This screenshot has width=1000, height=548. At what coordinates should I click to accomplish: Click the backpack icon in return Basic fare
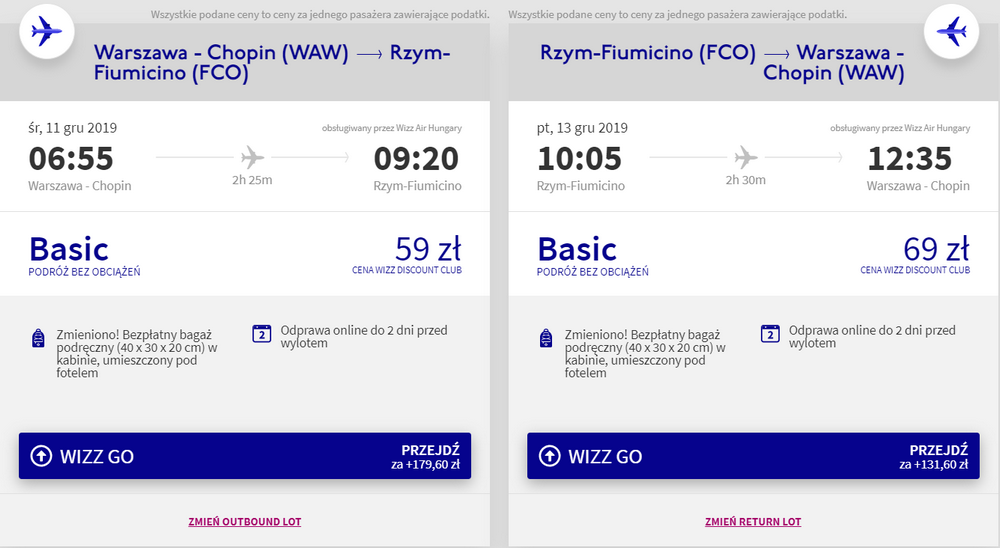point(546,338)
